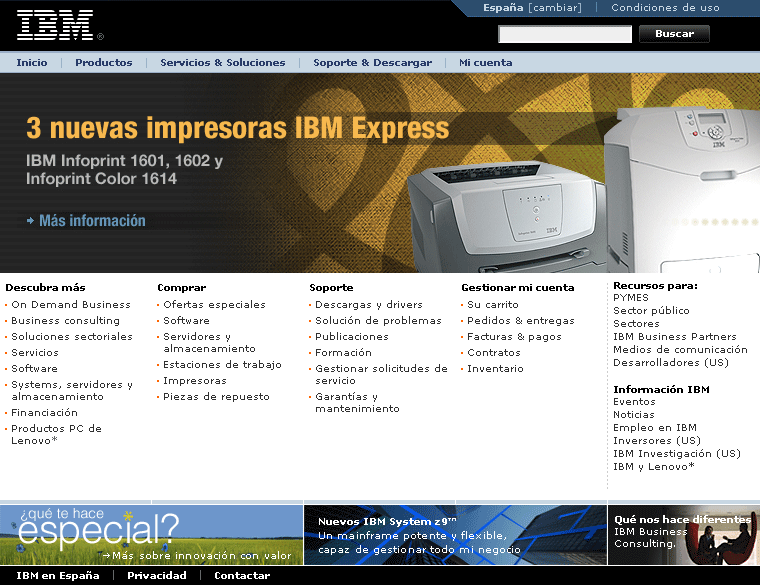
Task: Open Servicios under Descubra más
Action: [35, 352]
